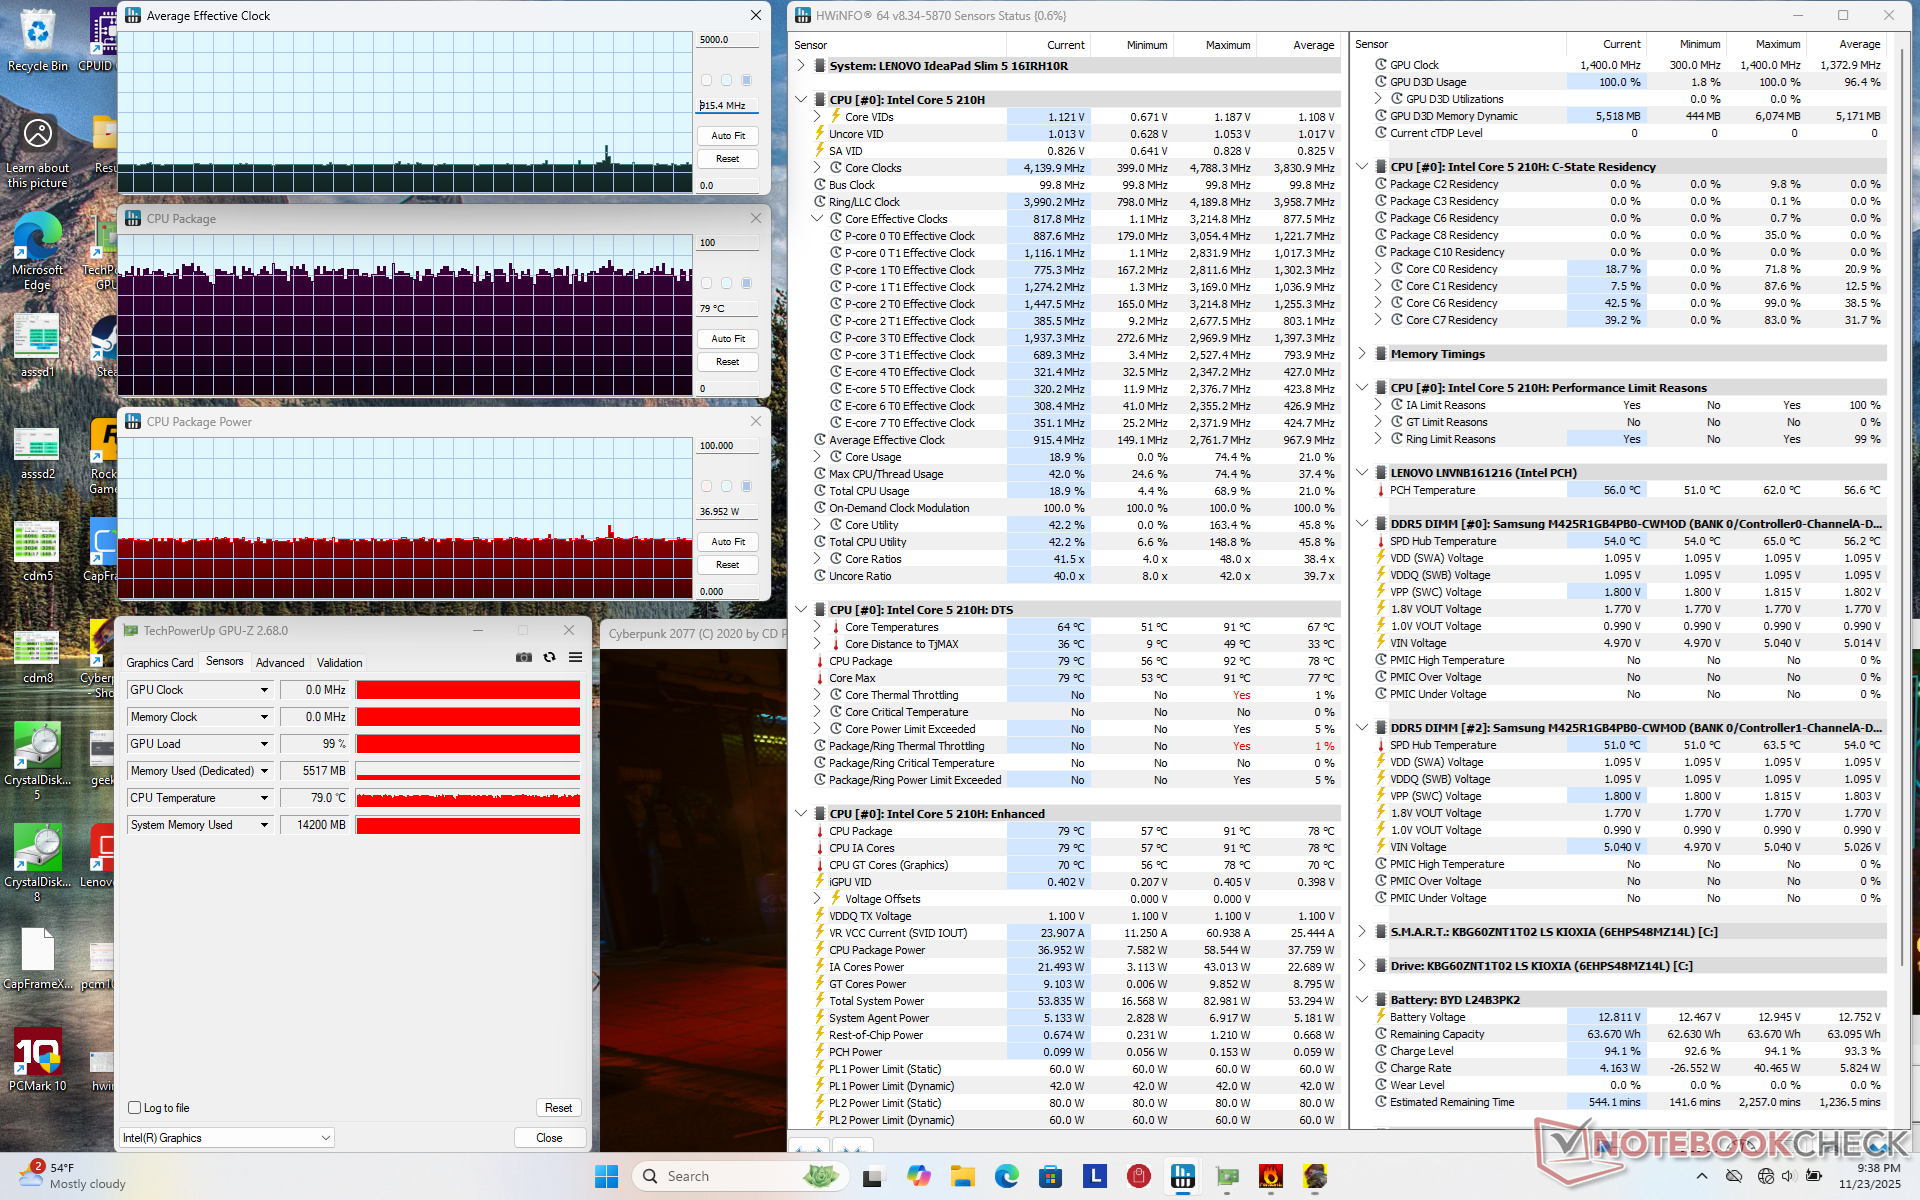Click the GPU-Z refresh icon
Viewport: 1920px width, 1200px height.
(x=549, y=657)
